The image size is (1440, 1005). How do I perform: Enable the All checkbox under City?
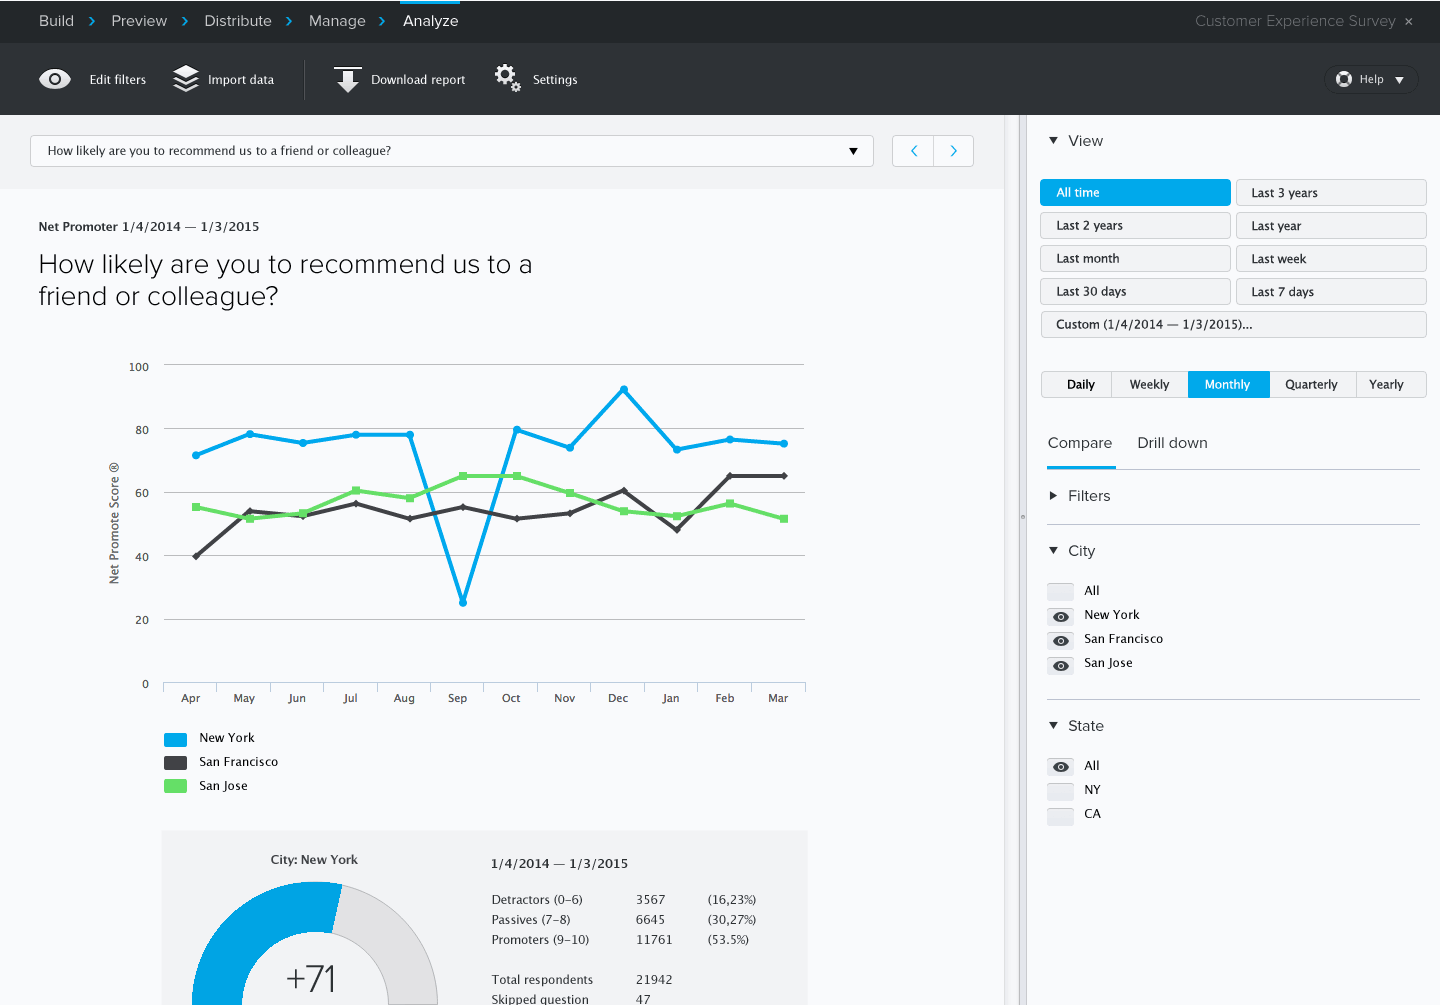coord(1060,591)
